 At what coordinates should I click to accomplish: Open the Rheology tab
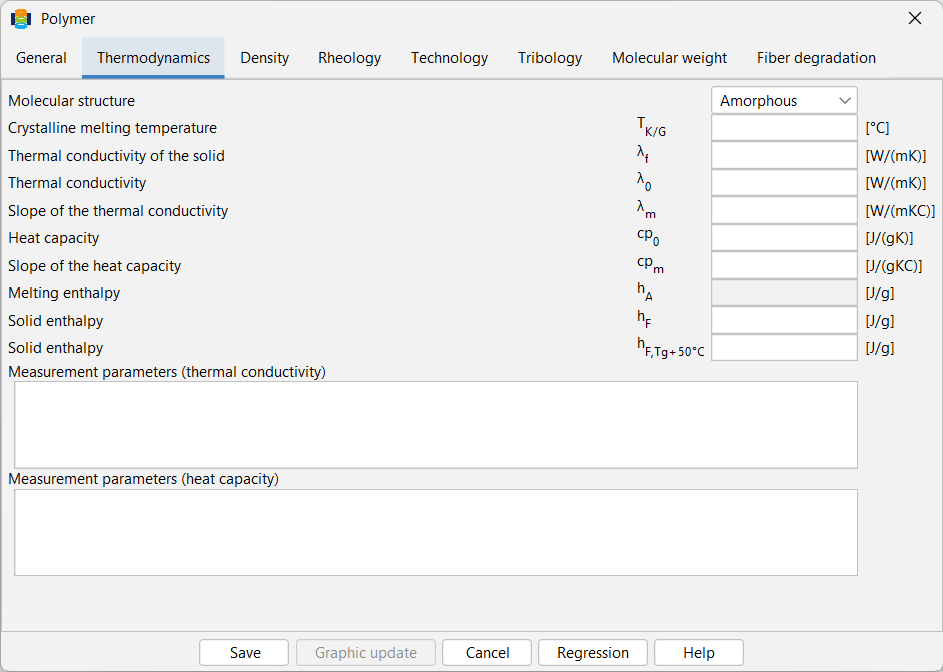(349, 58)
